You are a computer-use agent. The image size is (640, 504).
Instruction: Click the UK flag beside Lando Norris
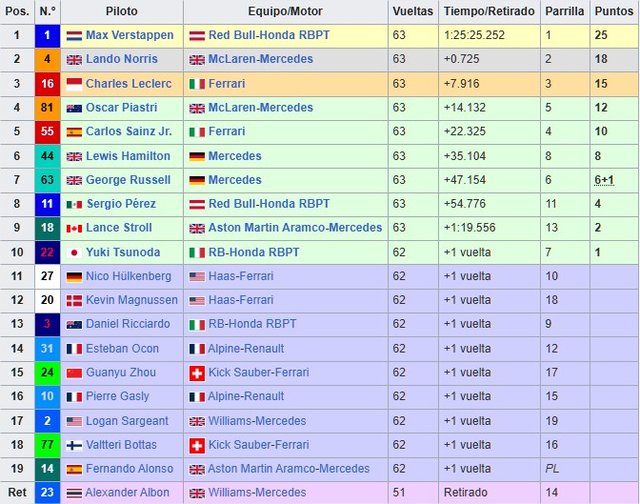point(74,60)
